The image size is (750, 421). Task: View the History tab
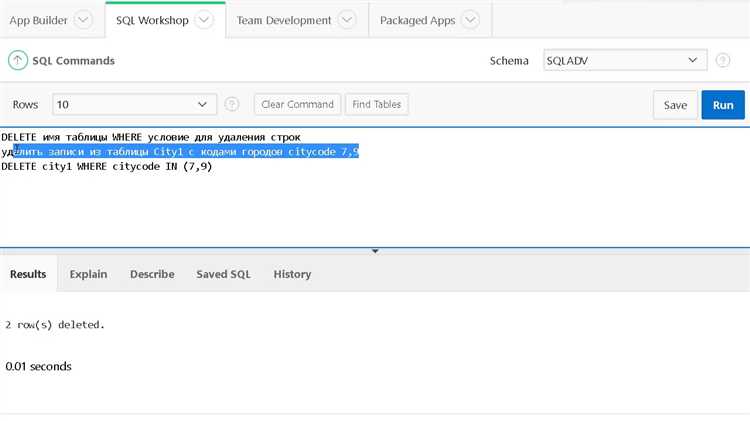(x=292, y=274)
